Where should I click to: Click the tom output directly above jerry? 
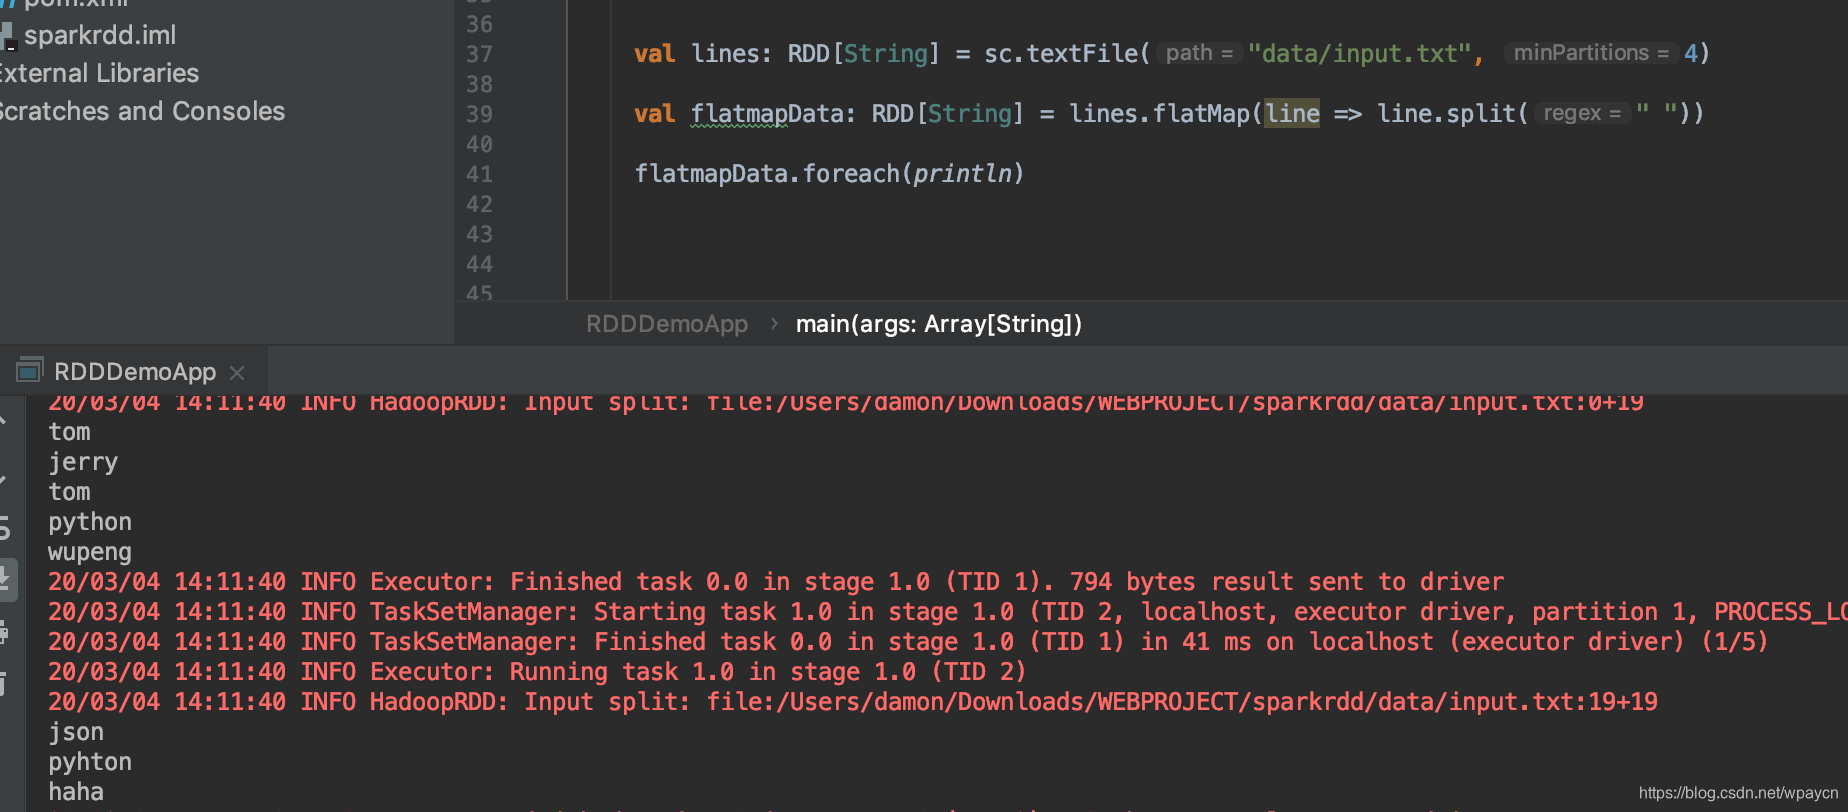pos(69,432)
